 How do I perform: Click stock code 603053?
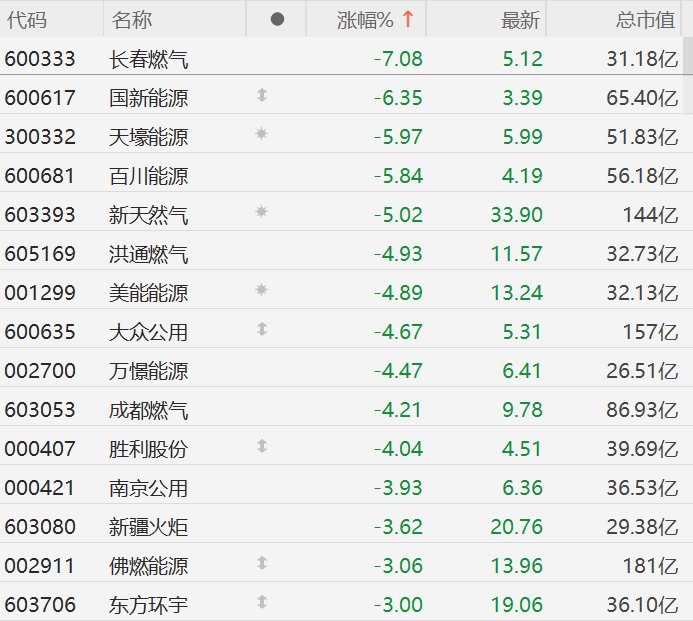pos(40,410)
